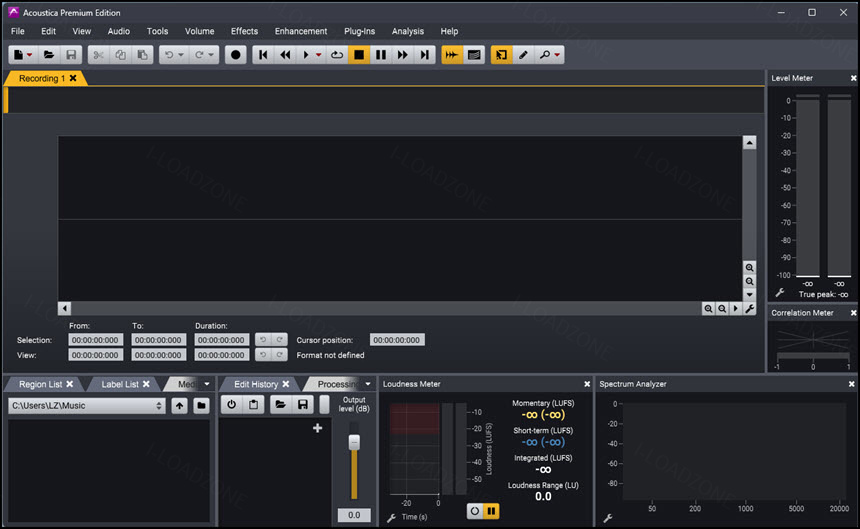860x529 pixels.
Task: Pause playback with the Pause button
Action: (x=381, y=55)
